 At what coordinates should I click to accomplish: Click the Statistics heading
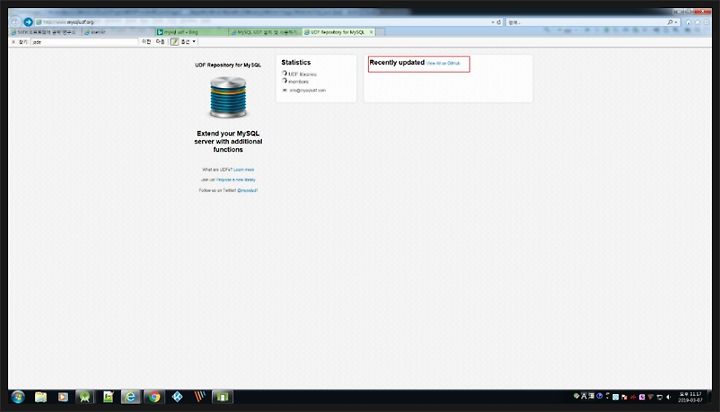(x=296, y=62)
